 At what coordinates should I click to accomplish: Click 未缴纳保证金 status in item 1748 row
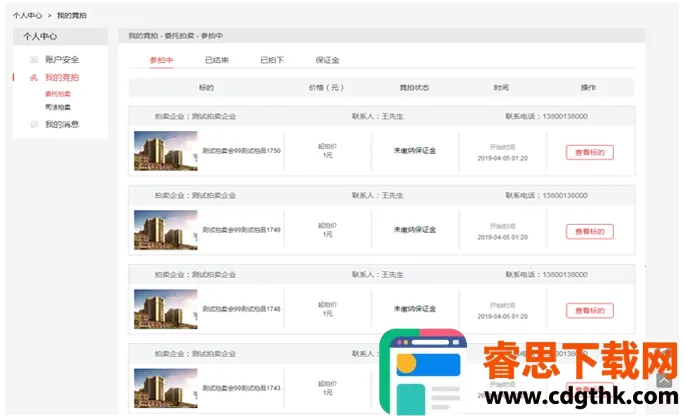(x=415, y=309)
